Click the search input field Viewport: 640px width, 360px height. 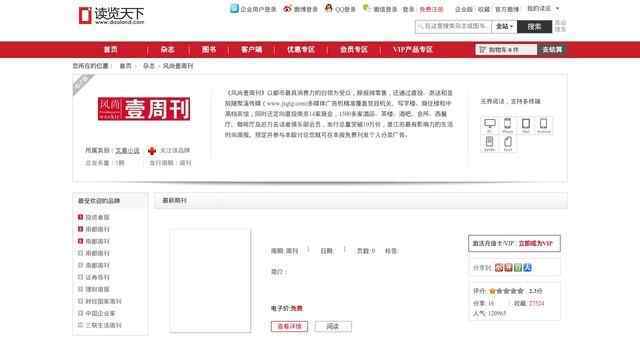453,27
